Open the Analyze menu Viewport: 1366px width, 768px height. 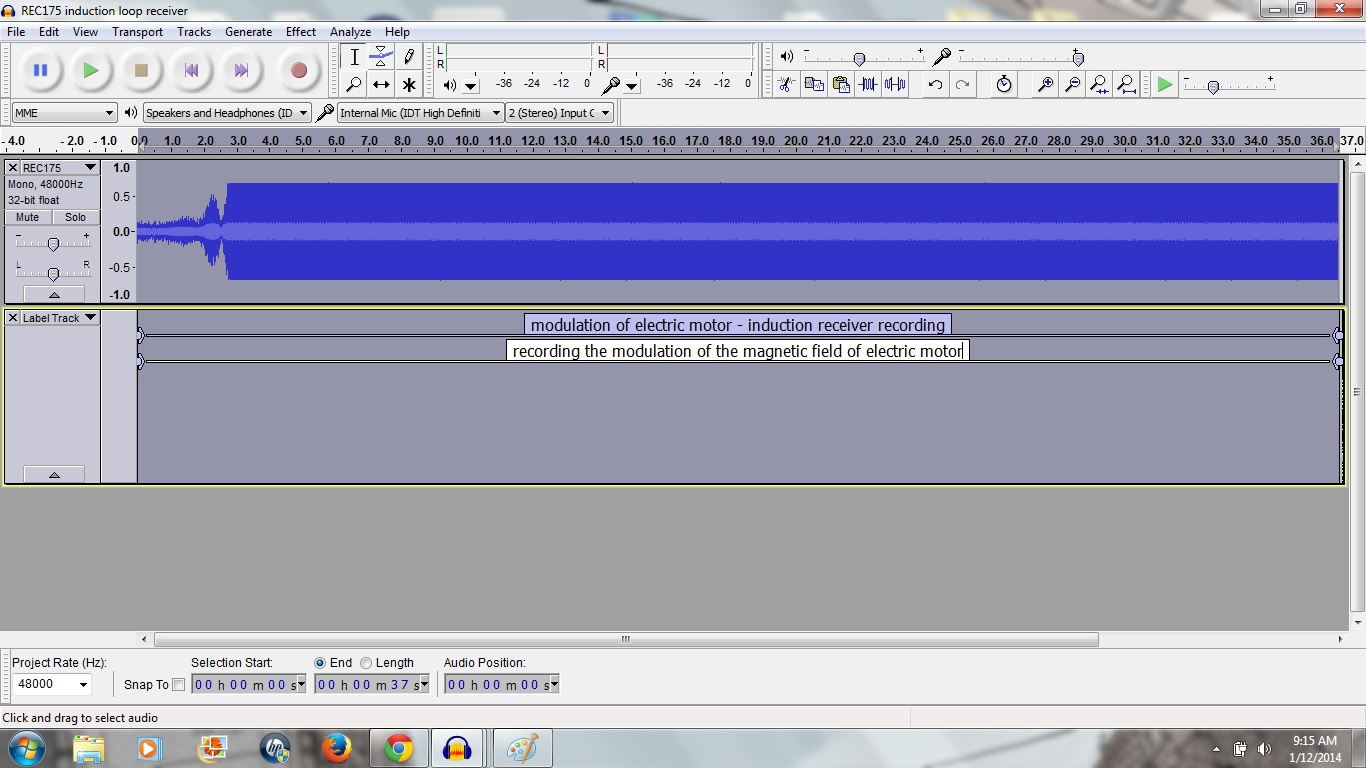click(x=350, y=32)
